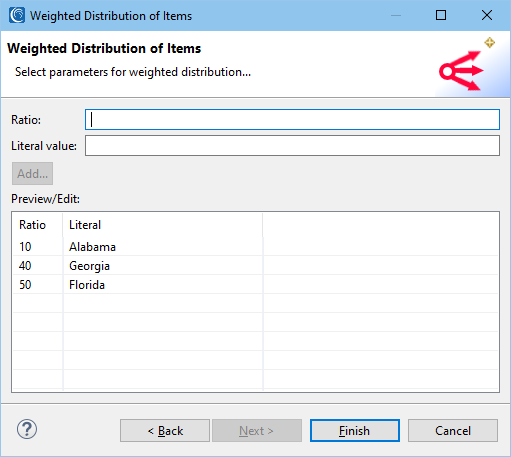Click the Add... button
The image size is (511, 457).
tap(32, 173)
